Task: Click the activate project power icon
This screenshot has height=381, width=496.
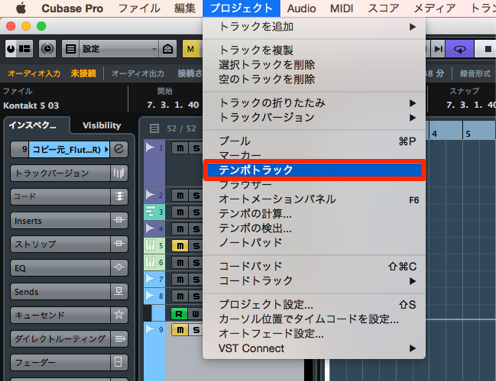Action: 11,49
